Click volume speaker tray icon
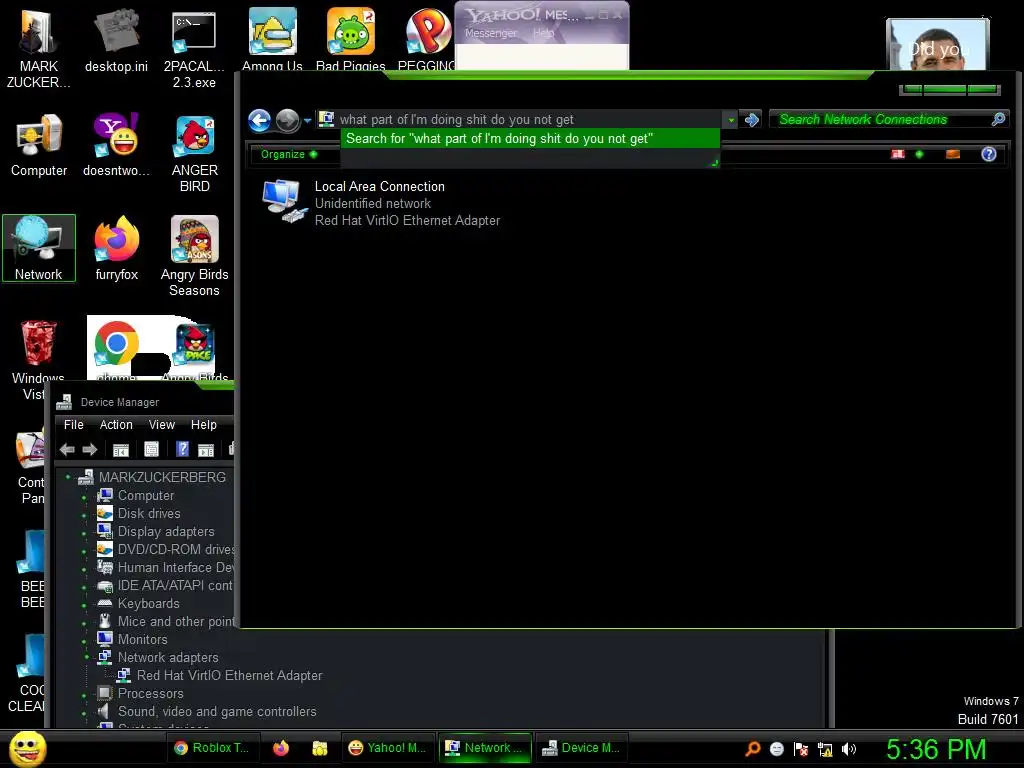 point(848,749)
